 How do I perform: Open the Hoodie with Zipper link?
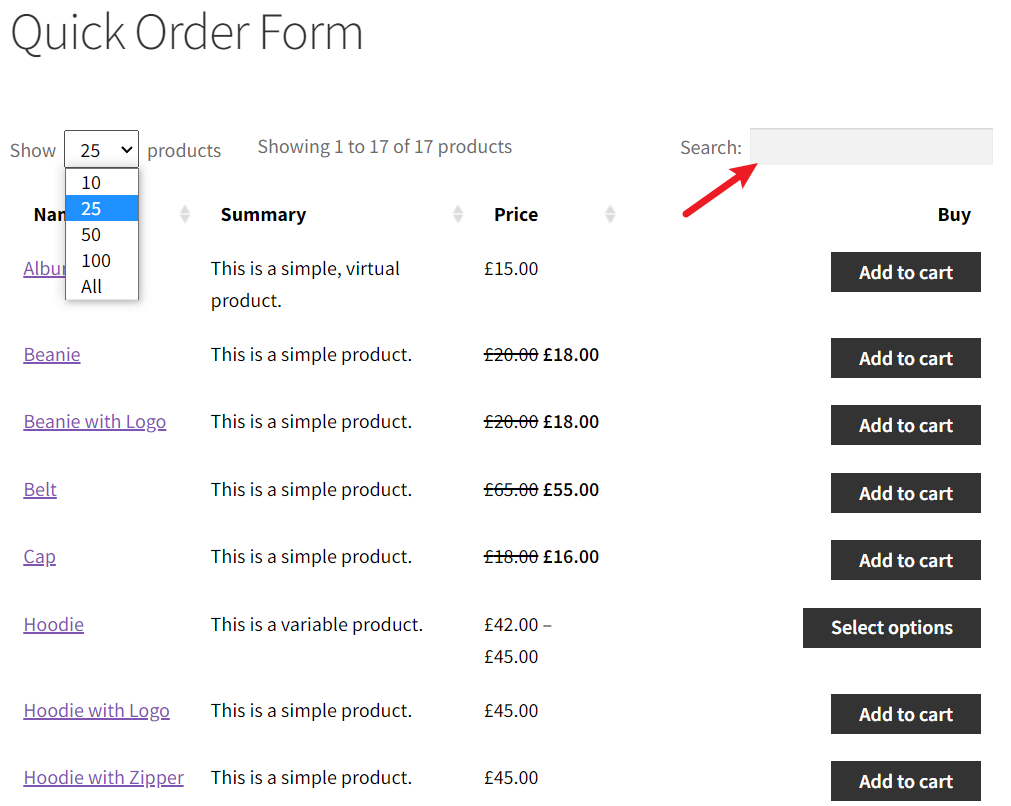[104, 778]
